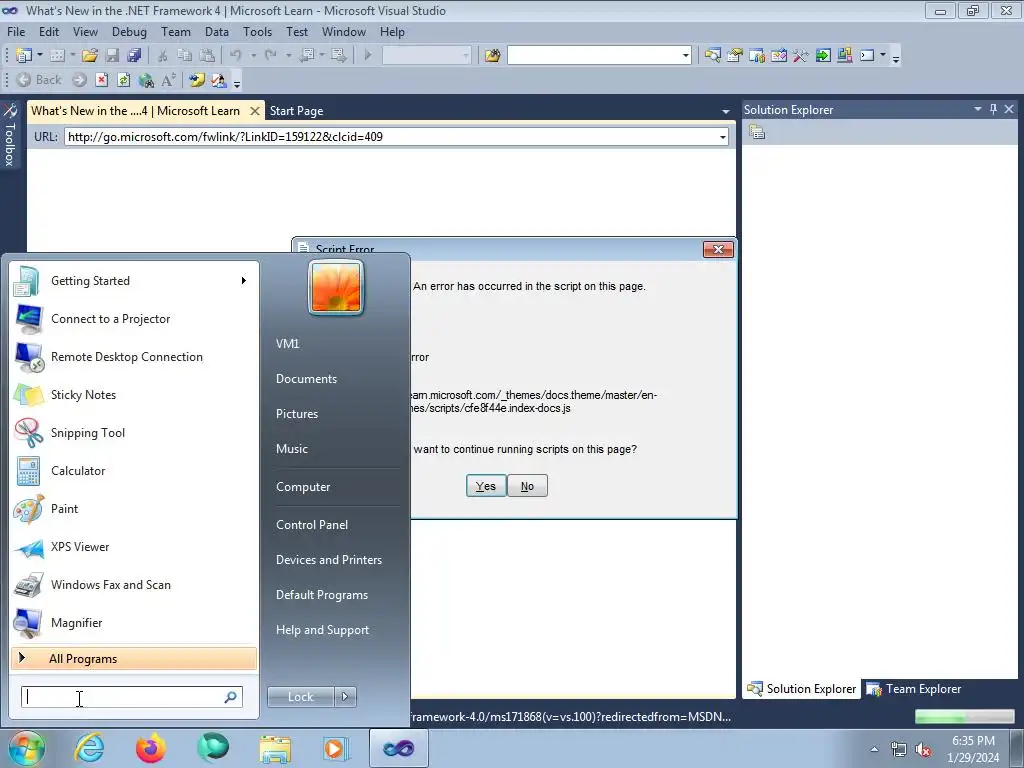Open Solution Explorer from toolbar icon
Screen dimensions: 1024x768
(712, 56)
